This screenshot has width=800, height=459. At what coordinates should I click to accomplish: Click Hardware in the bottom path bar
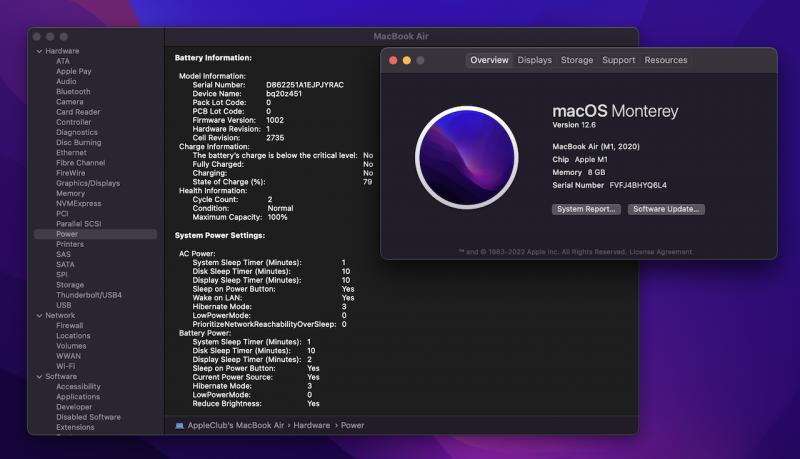point(311,425)
